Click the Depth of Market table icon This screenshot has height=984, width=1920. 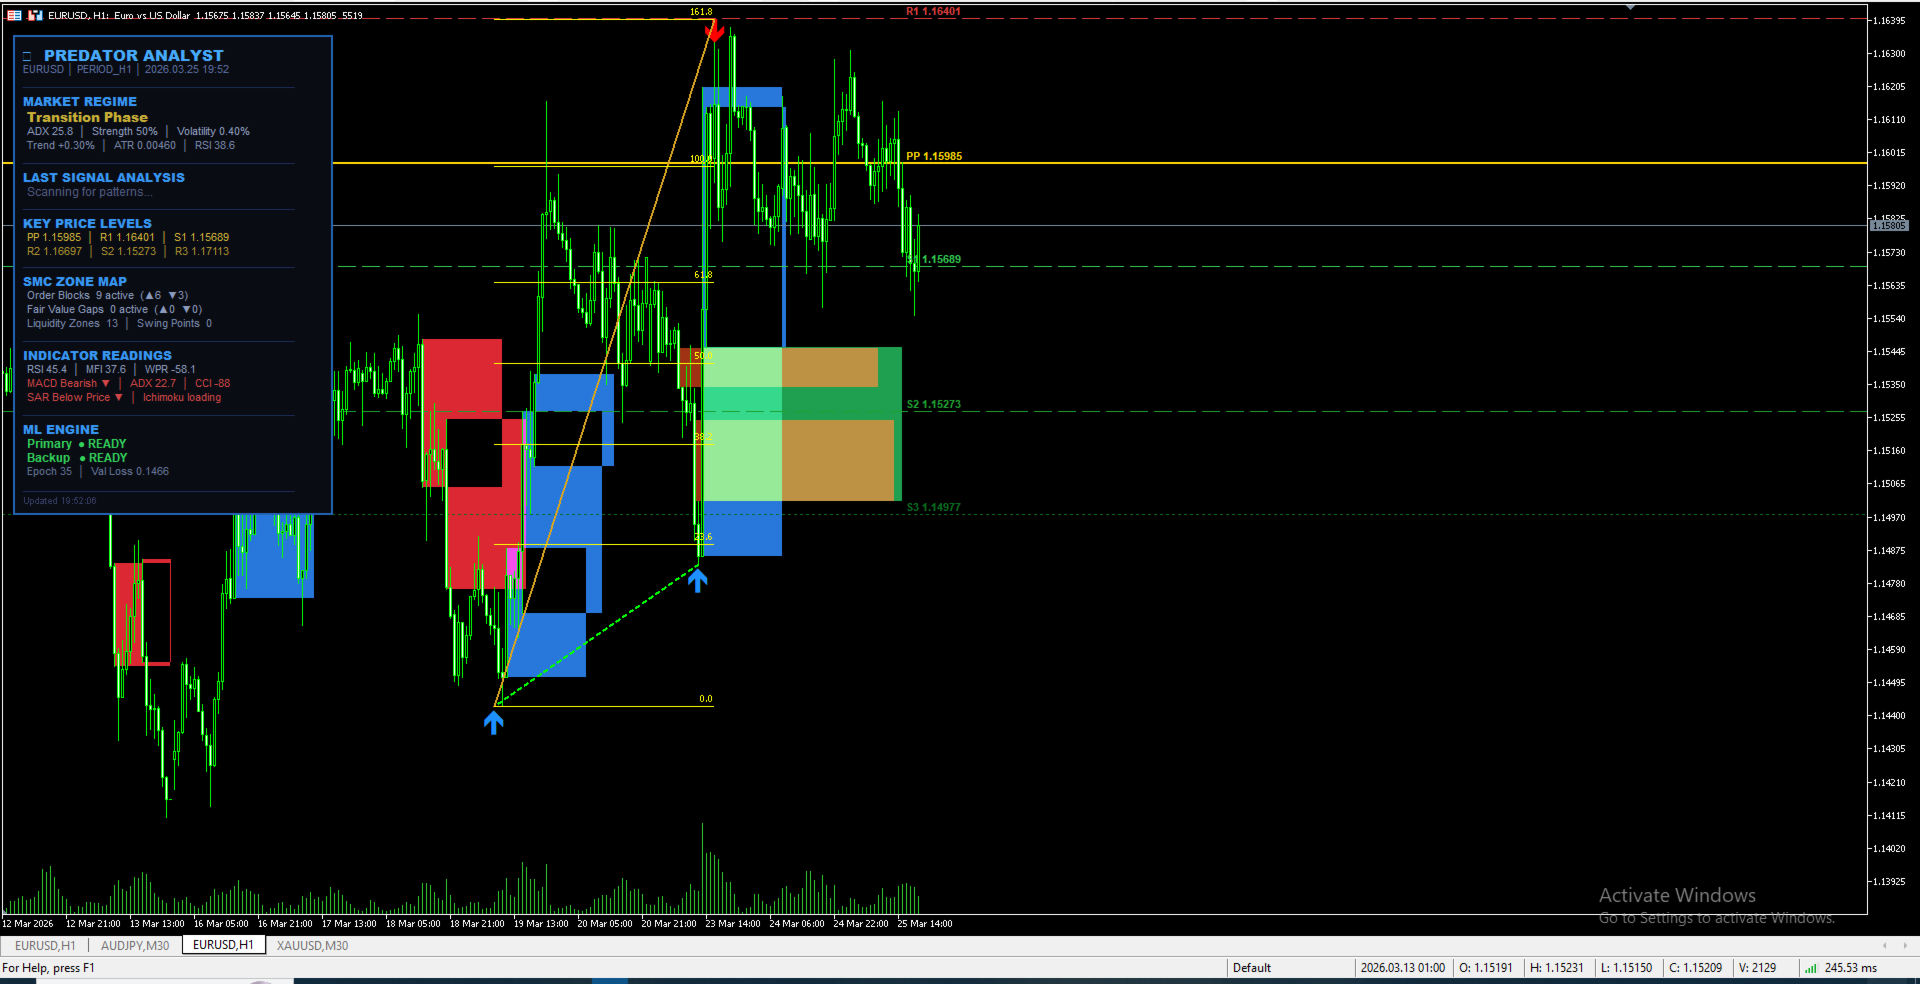tap(14, 15)
